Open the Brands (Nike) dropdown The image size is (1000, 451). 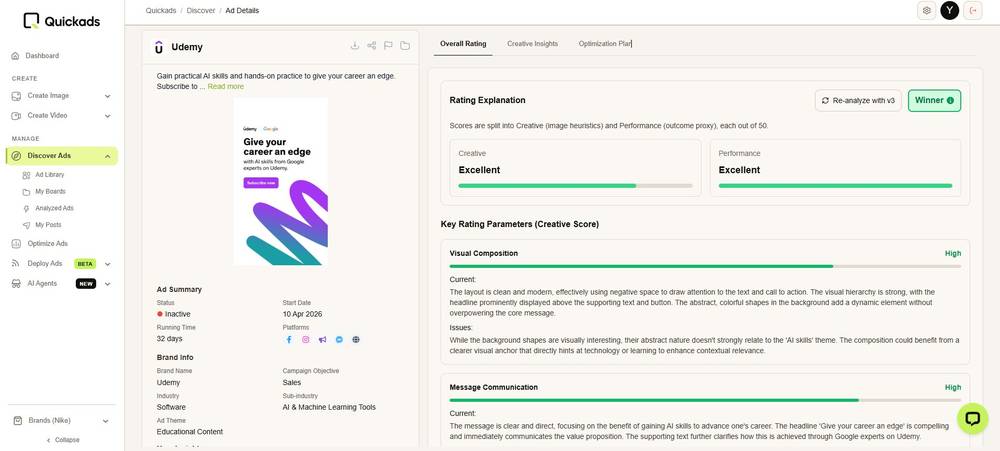point(61,421)
